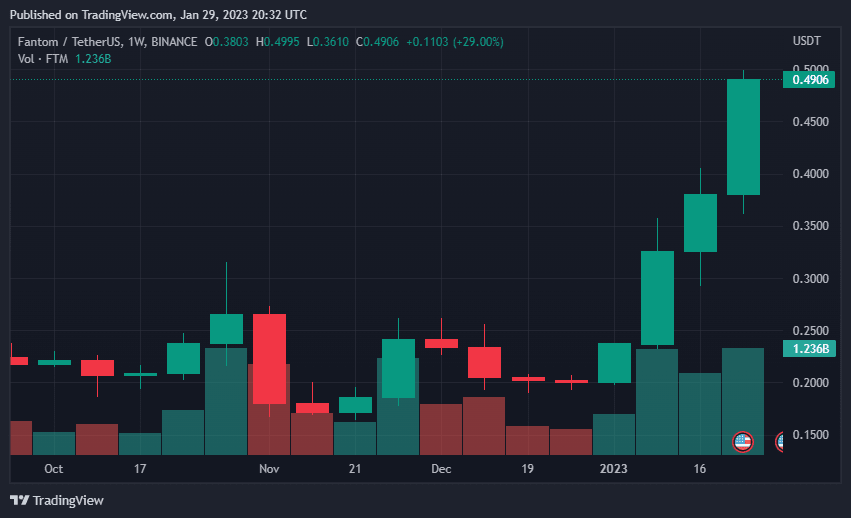Click the change value +0.1103 (+29.00%)
This screenshot has width=851, height=518.
click(x=455, y=42)
